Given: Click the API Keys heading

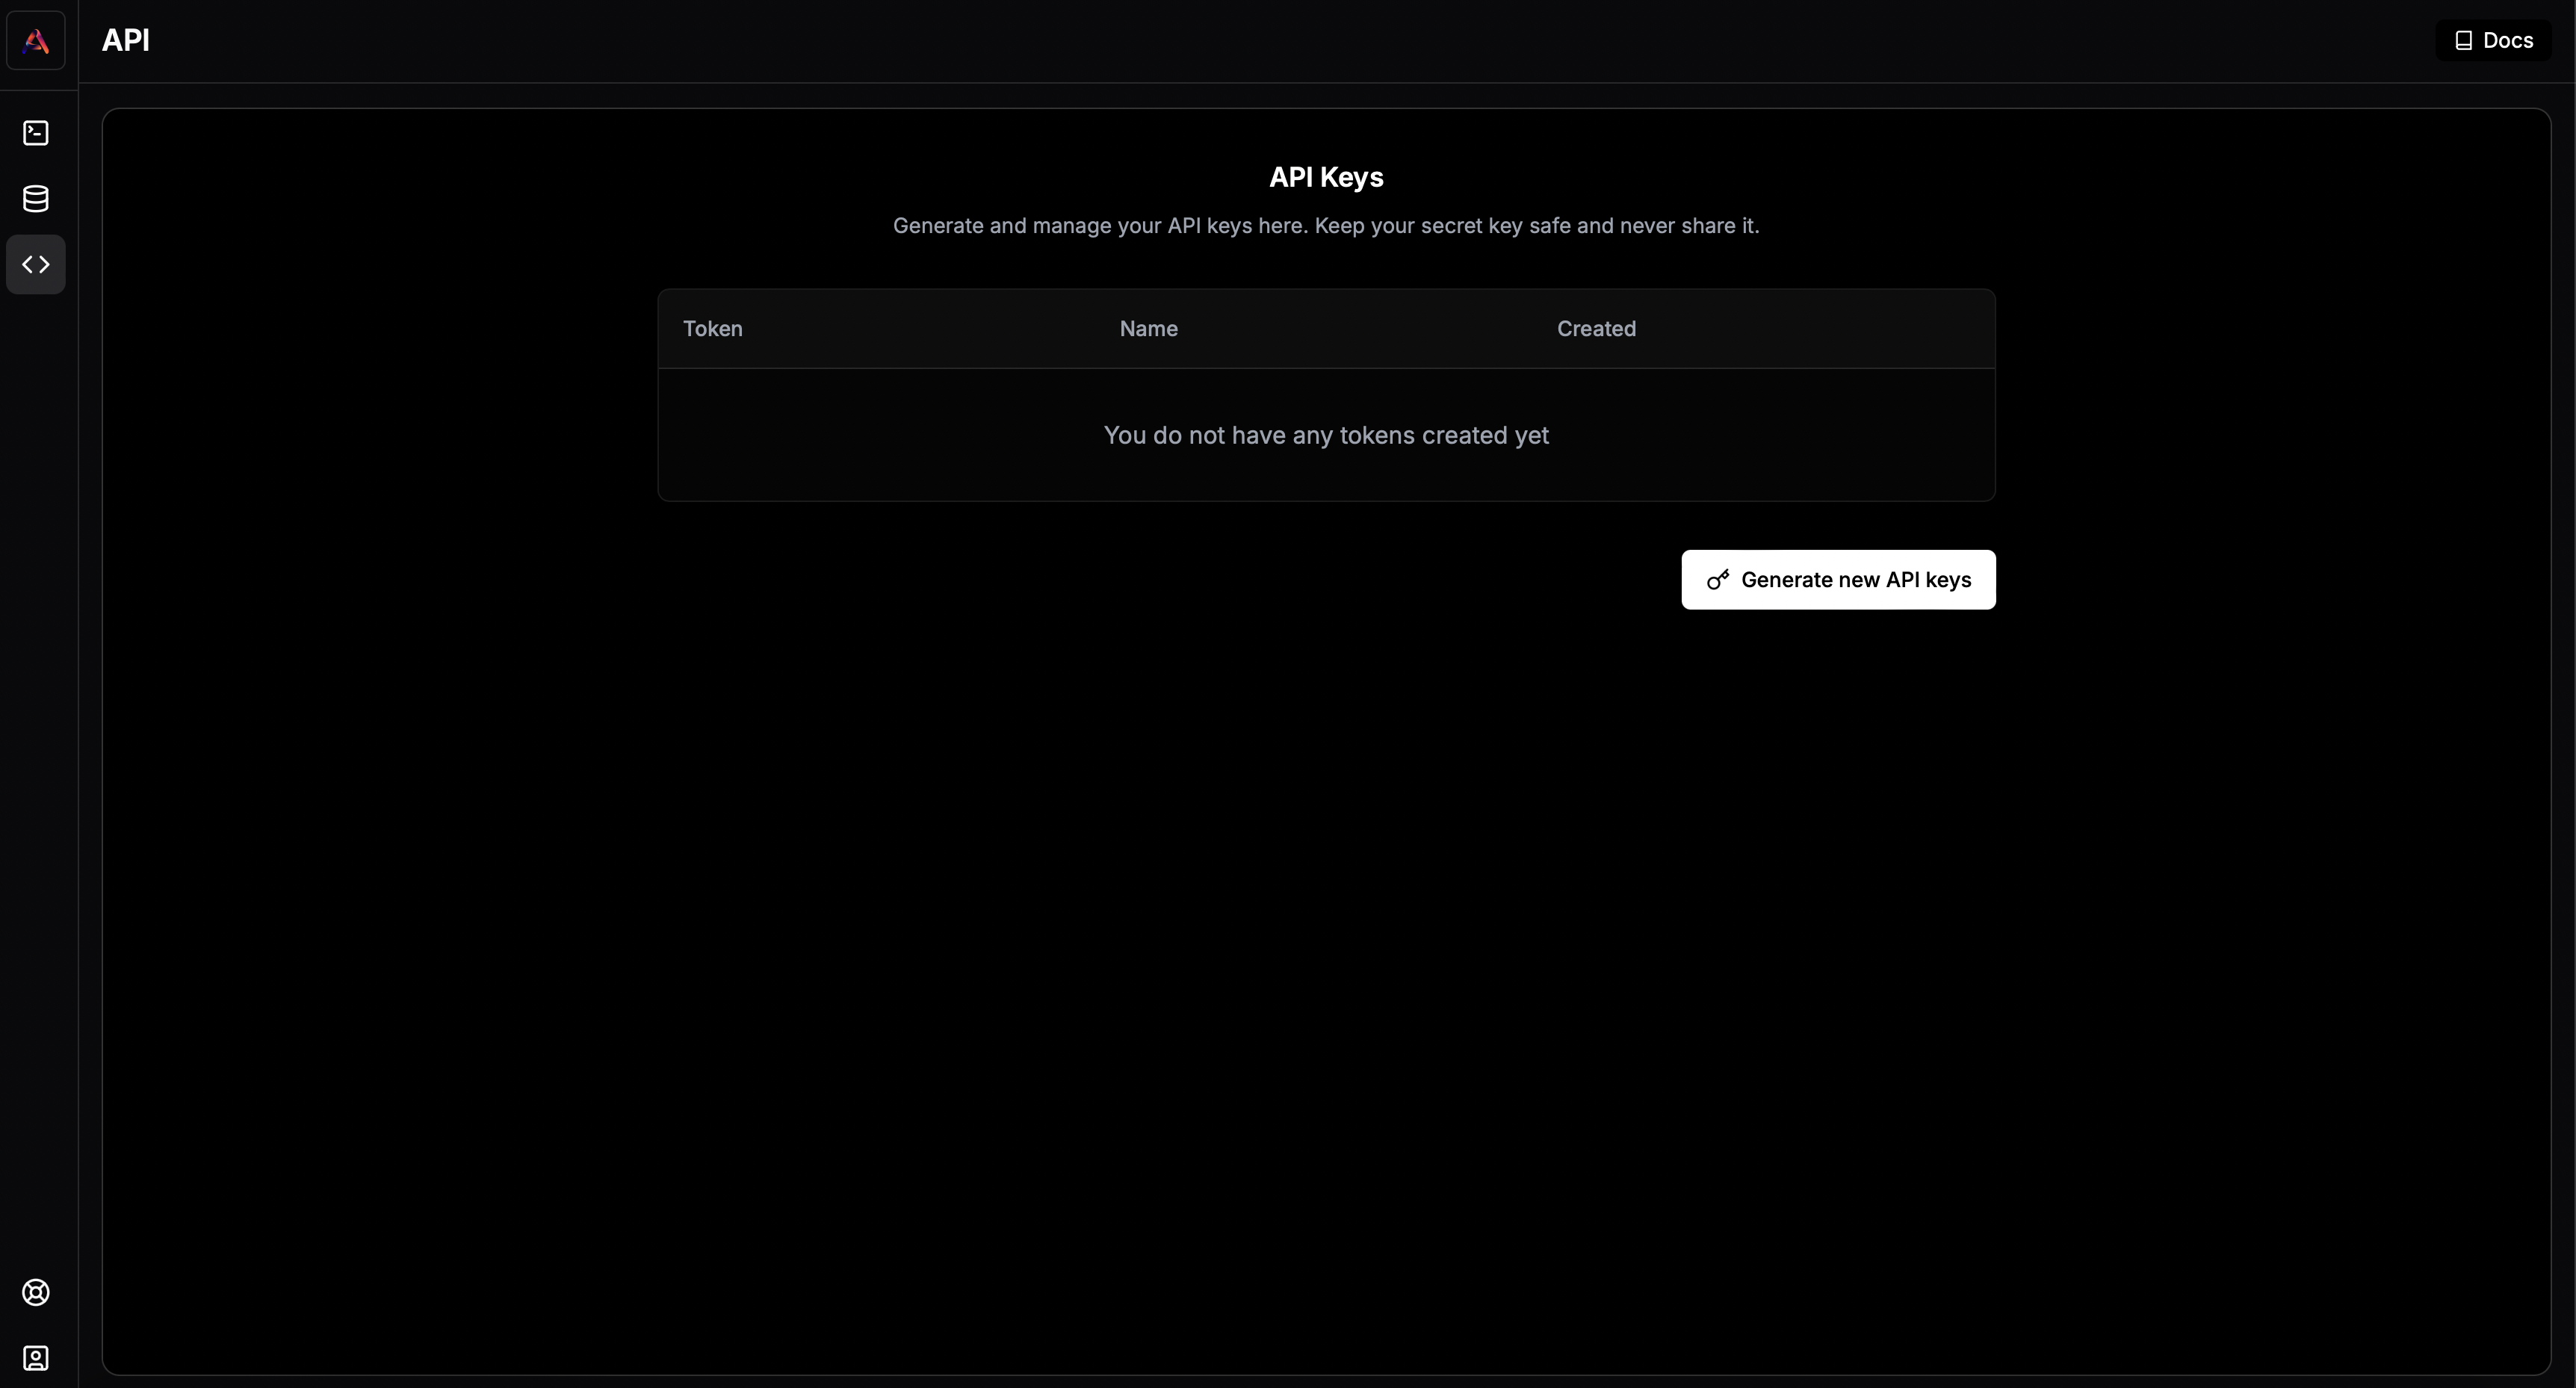Looking at the screenshot, I should click(1326, 177).
